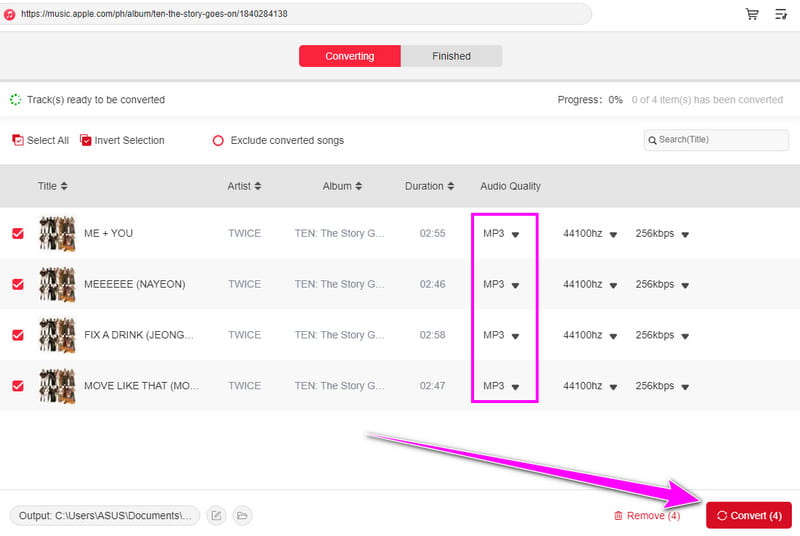Open the output folder icon
The width and height of the screenshot is (800, 536).
[242, 515]
